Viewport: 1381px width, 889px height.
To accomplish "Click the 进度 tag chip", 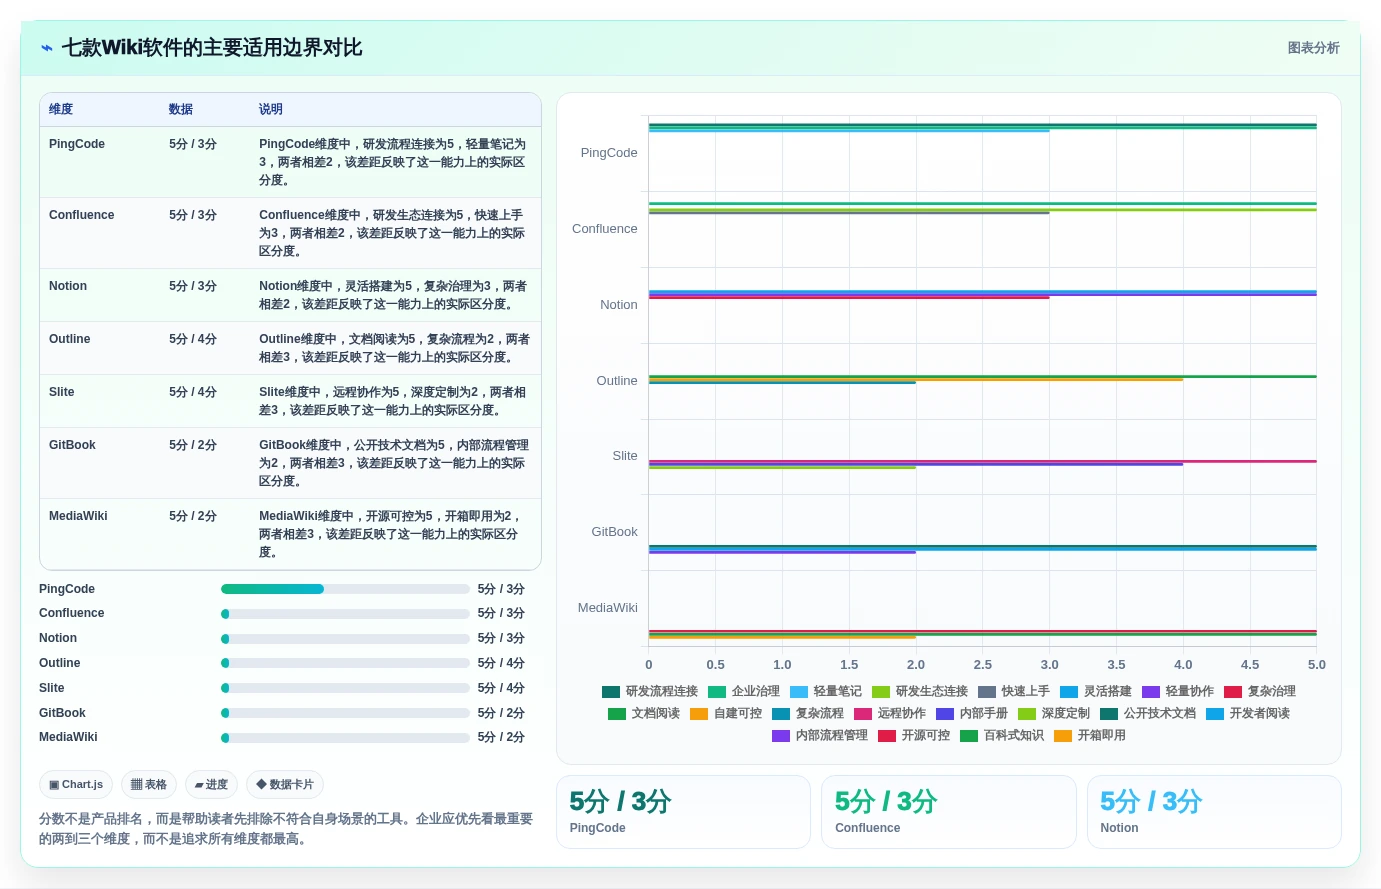I will (x=211, y=785).
